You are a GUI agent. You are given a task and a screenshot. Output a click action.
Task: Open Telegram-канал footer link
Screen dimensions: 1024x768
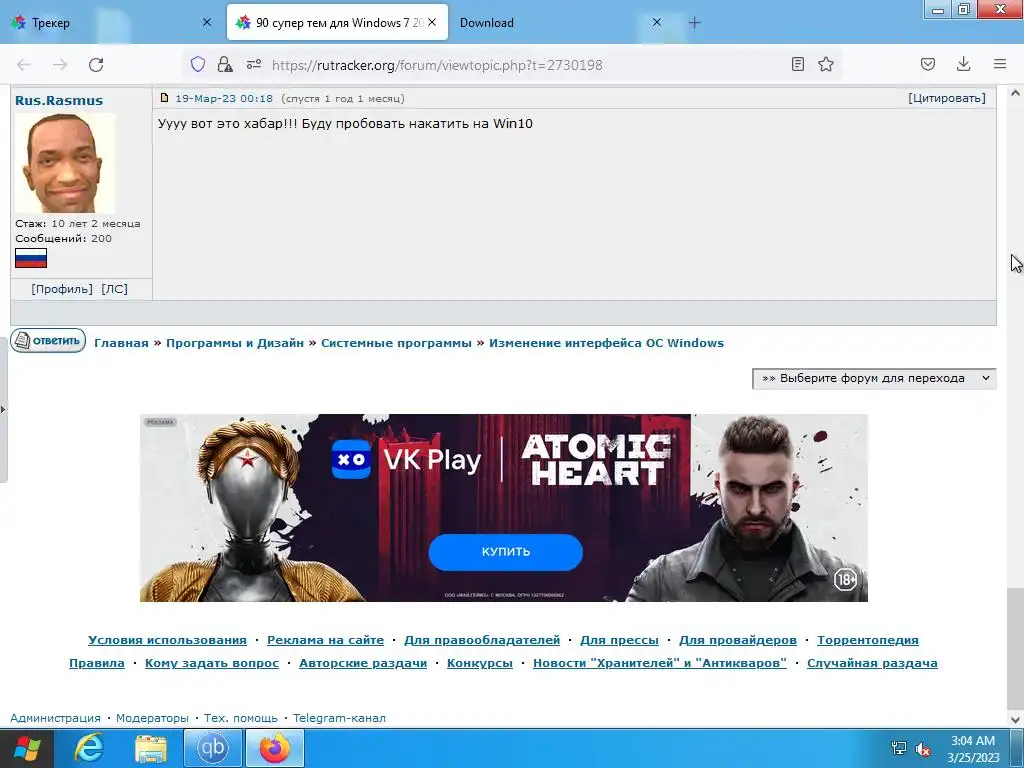pos(339,718)
